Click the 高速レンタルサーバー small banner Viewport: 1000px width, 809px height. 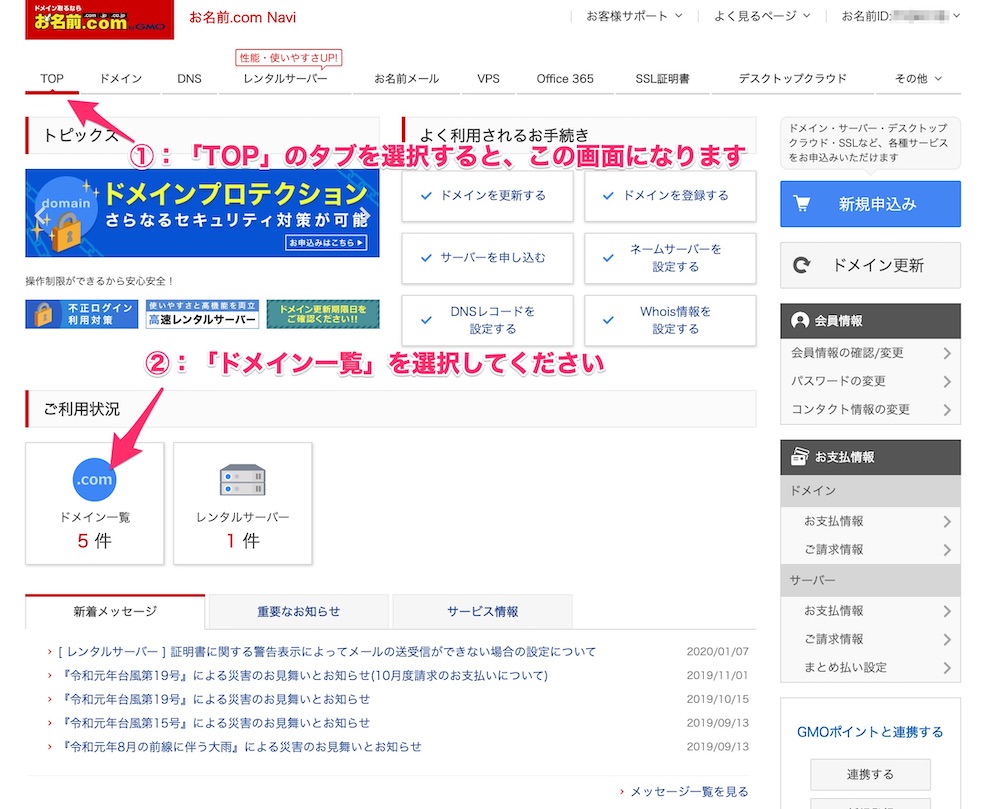click(x=202, y=314)
